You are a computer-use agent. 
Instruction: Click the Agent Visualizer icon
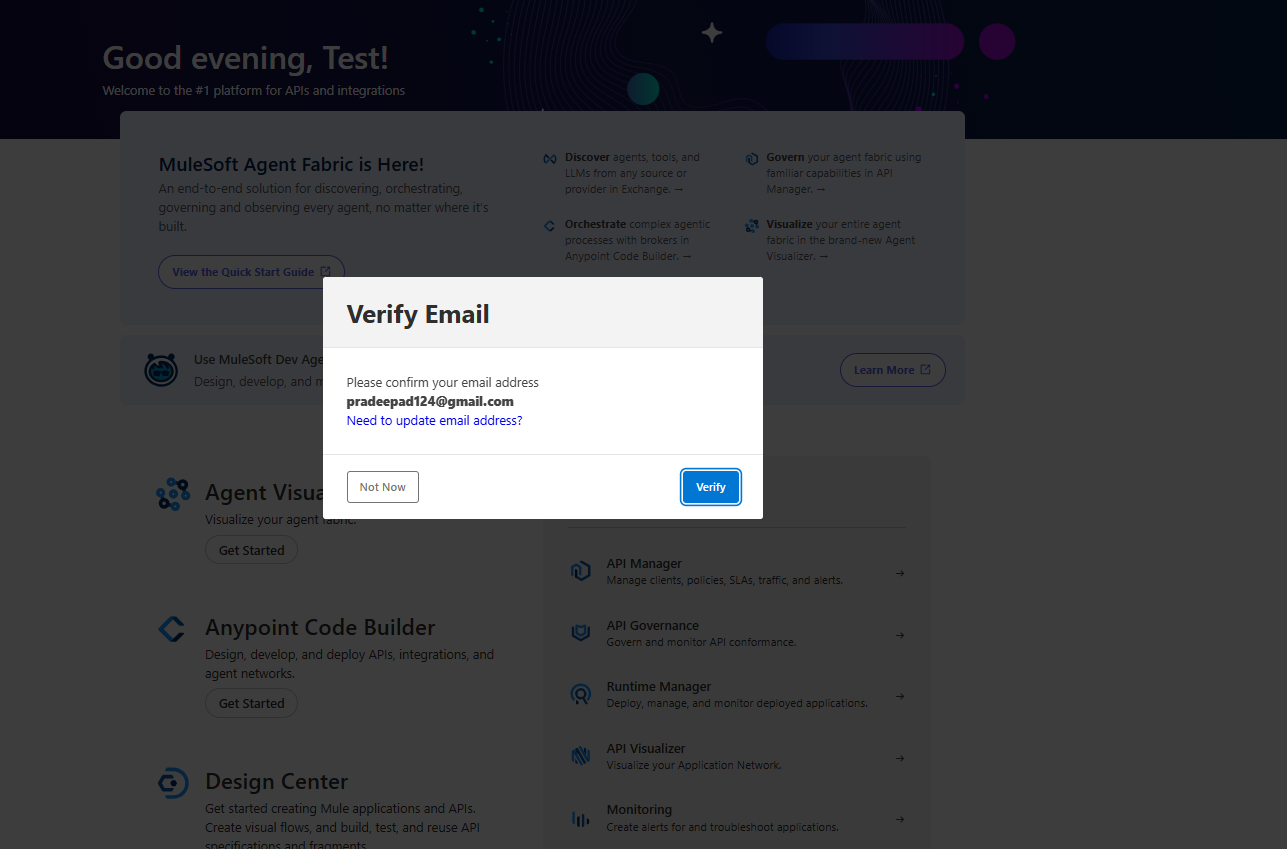coord(173,494)
